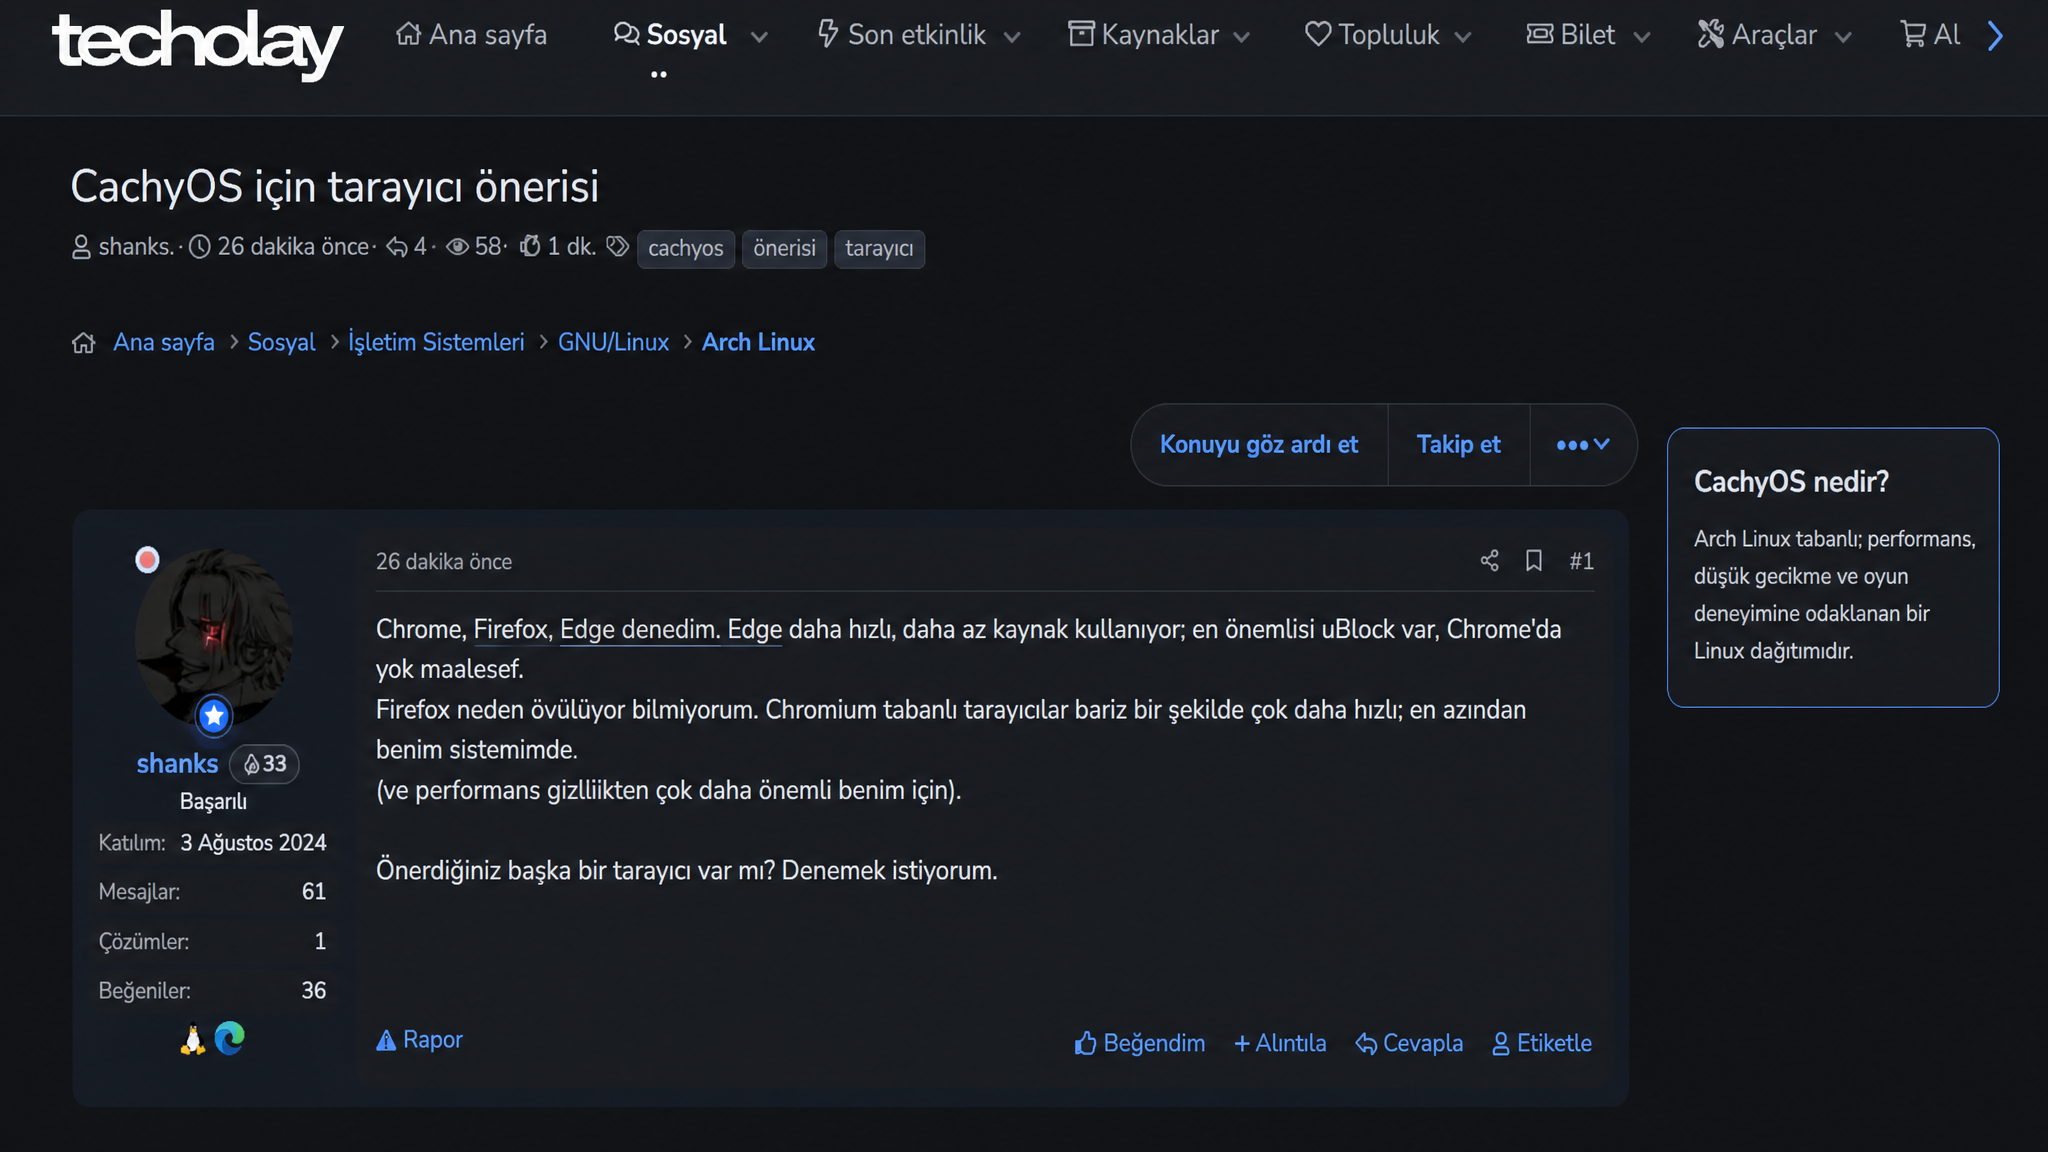2048x1152 pixels.
Task: Like the post with Beğendim
Action: tap(1140, 1044)
